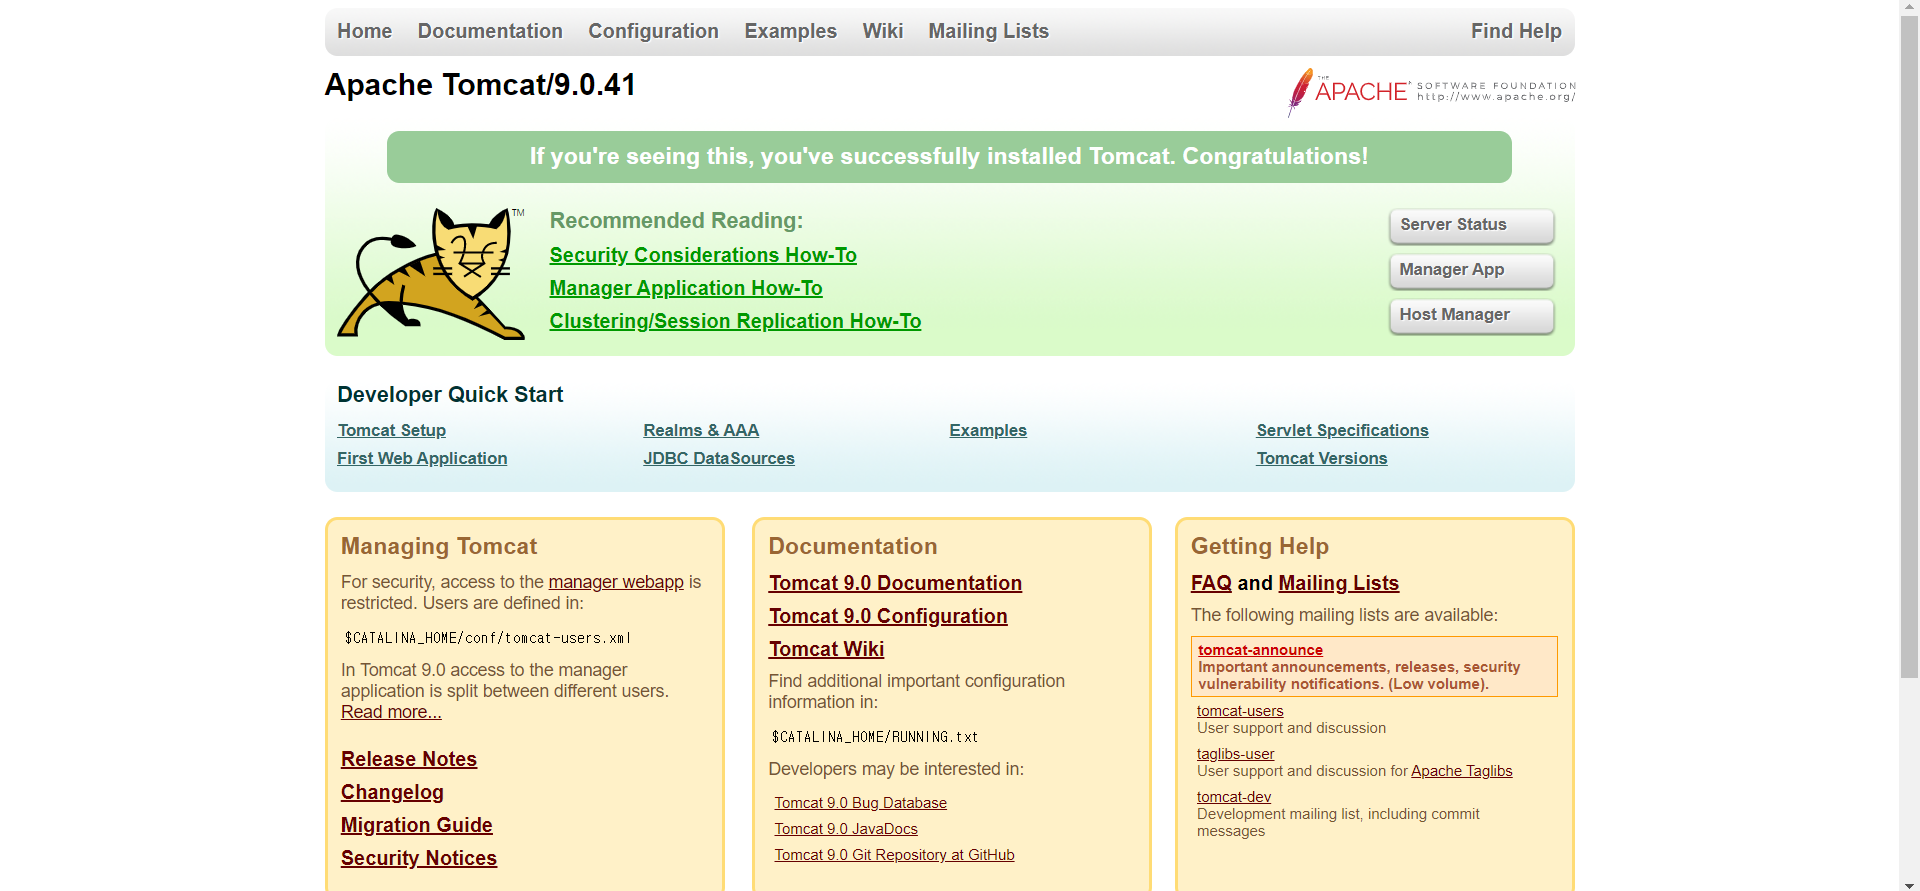Click the $CATALINA_HOME/RUNNING.txt path text
The image size is (1920, 891).
point(875,737)
